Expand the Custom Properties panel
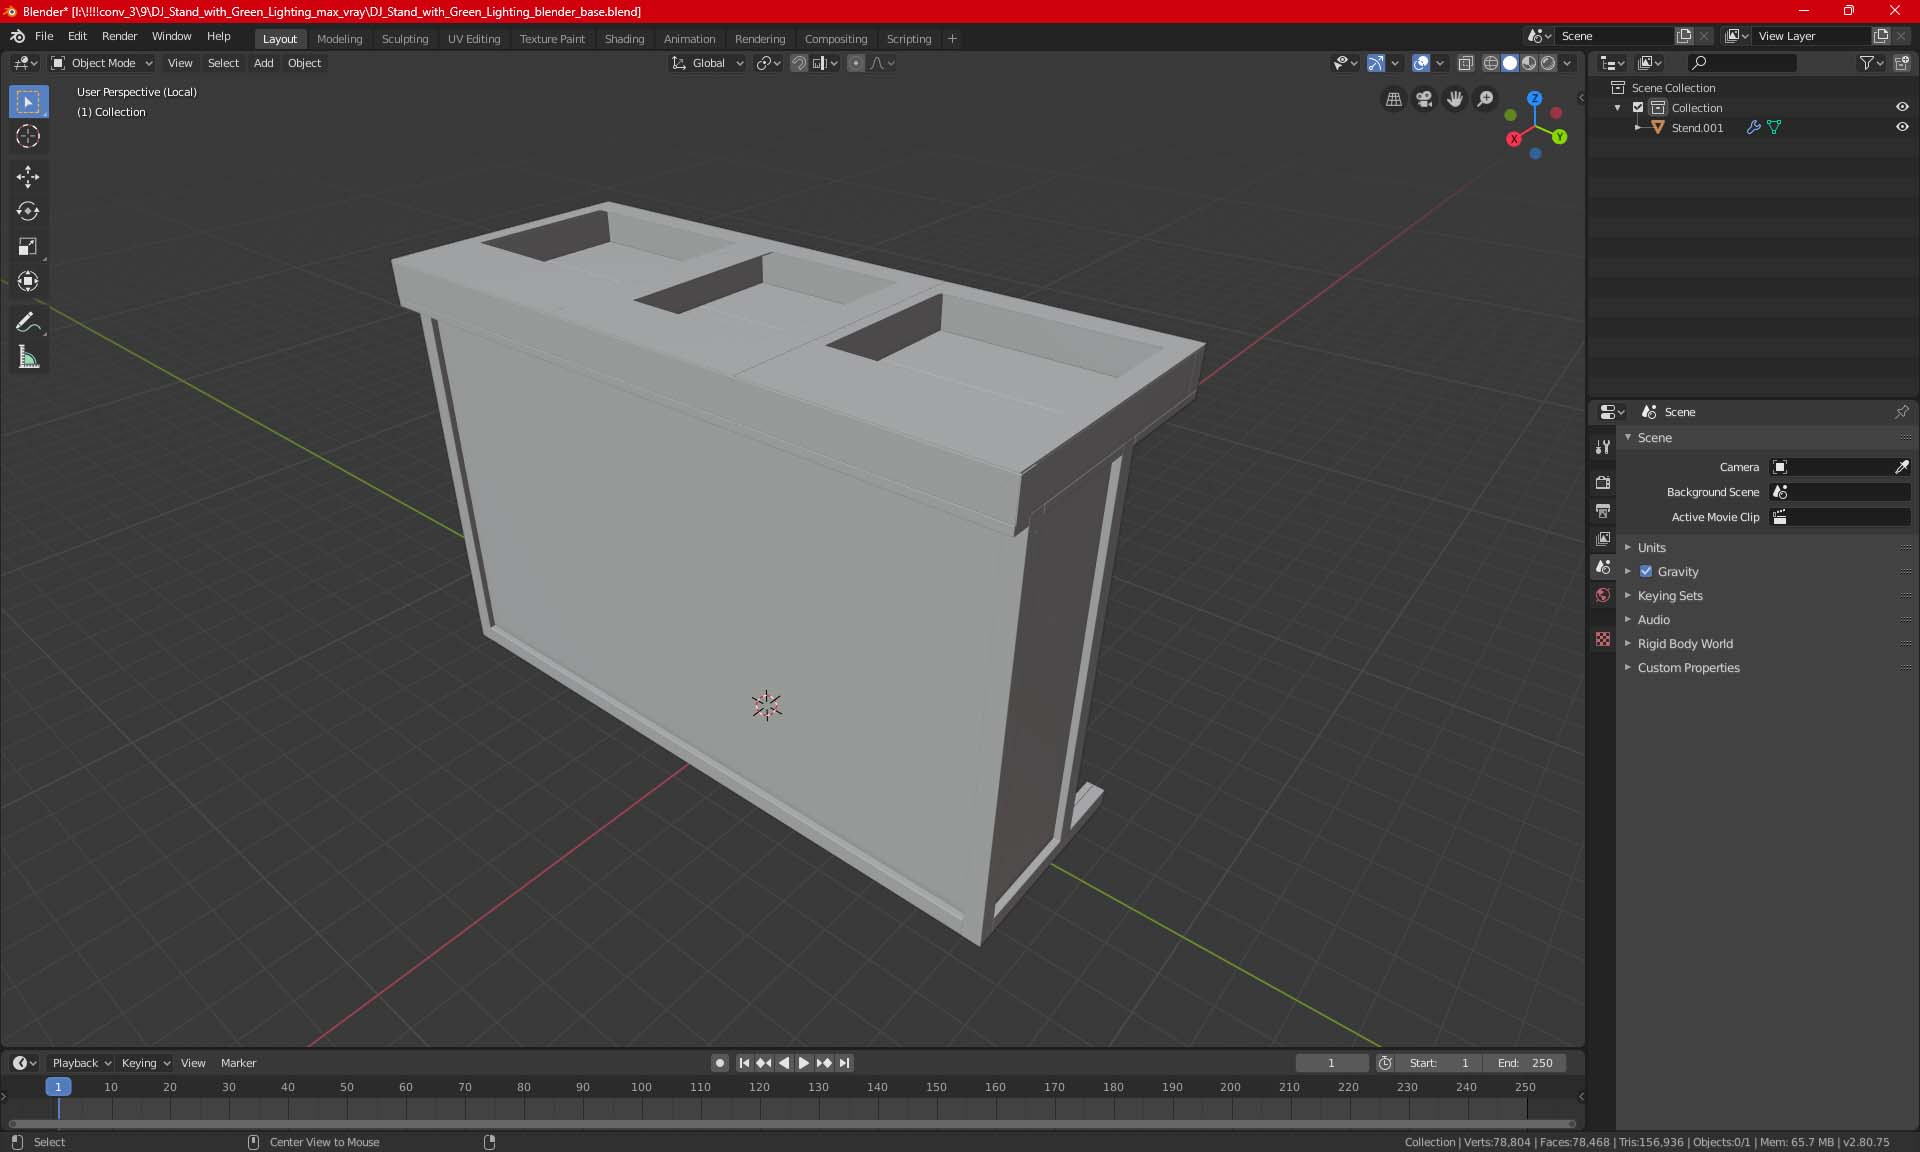 tap(1688, 668)
